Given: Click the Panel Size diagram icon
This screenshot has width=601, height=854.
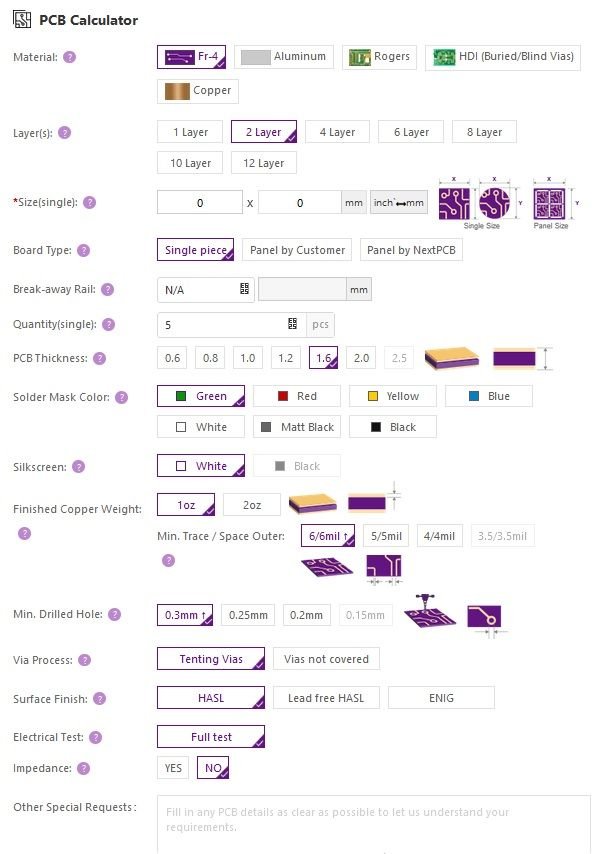Looking at the screenshot, I should pos(551,204).
